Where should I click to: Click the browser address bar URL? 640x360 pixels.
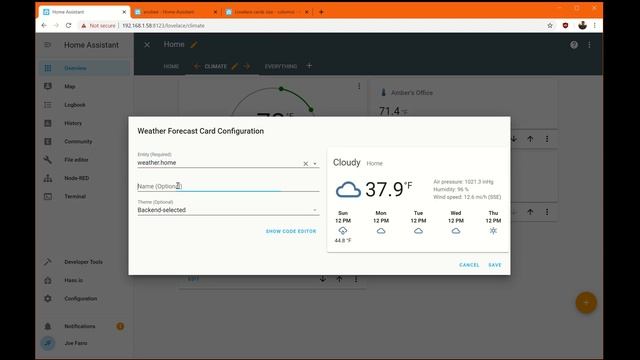tap(163, 25)
